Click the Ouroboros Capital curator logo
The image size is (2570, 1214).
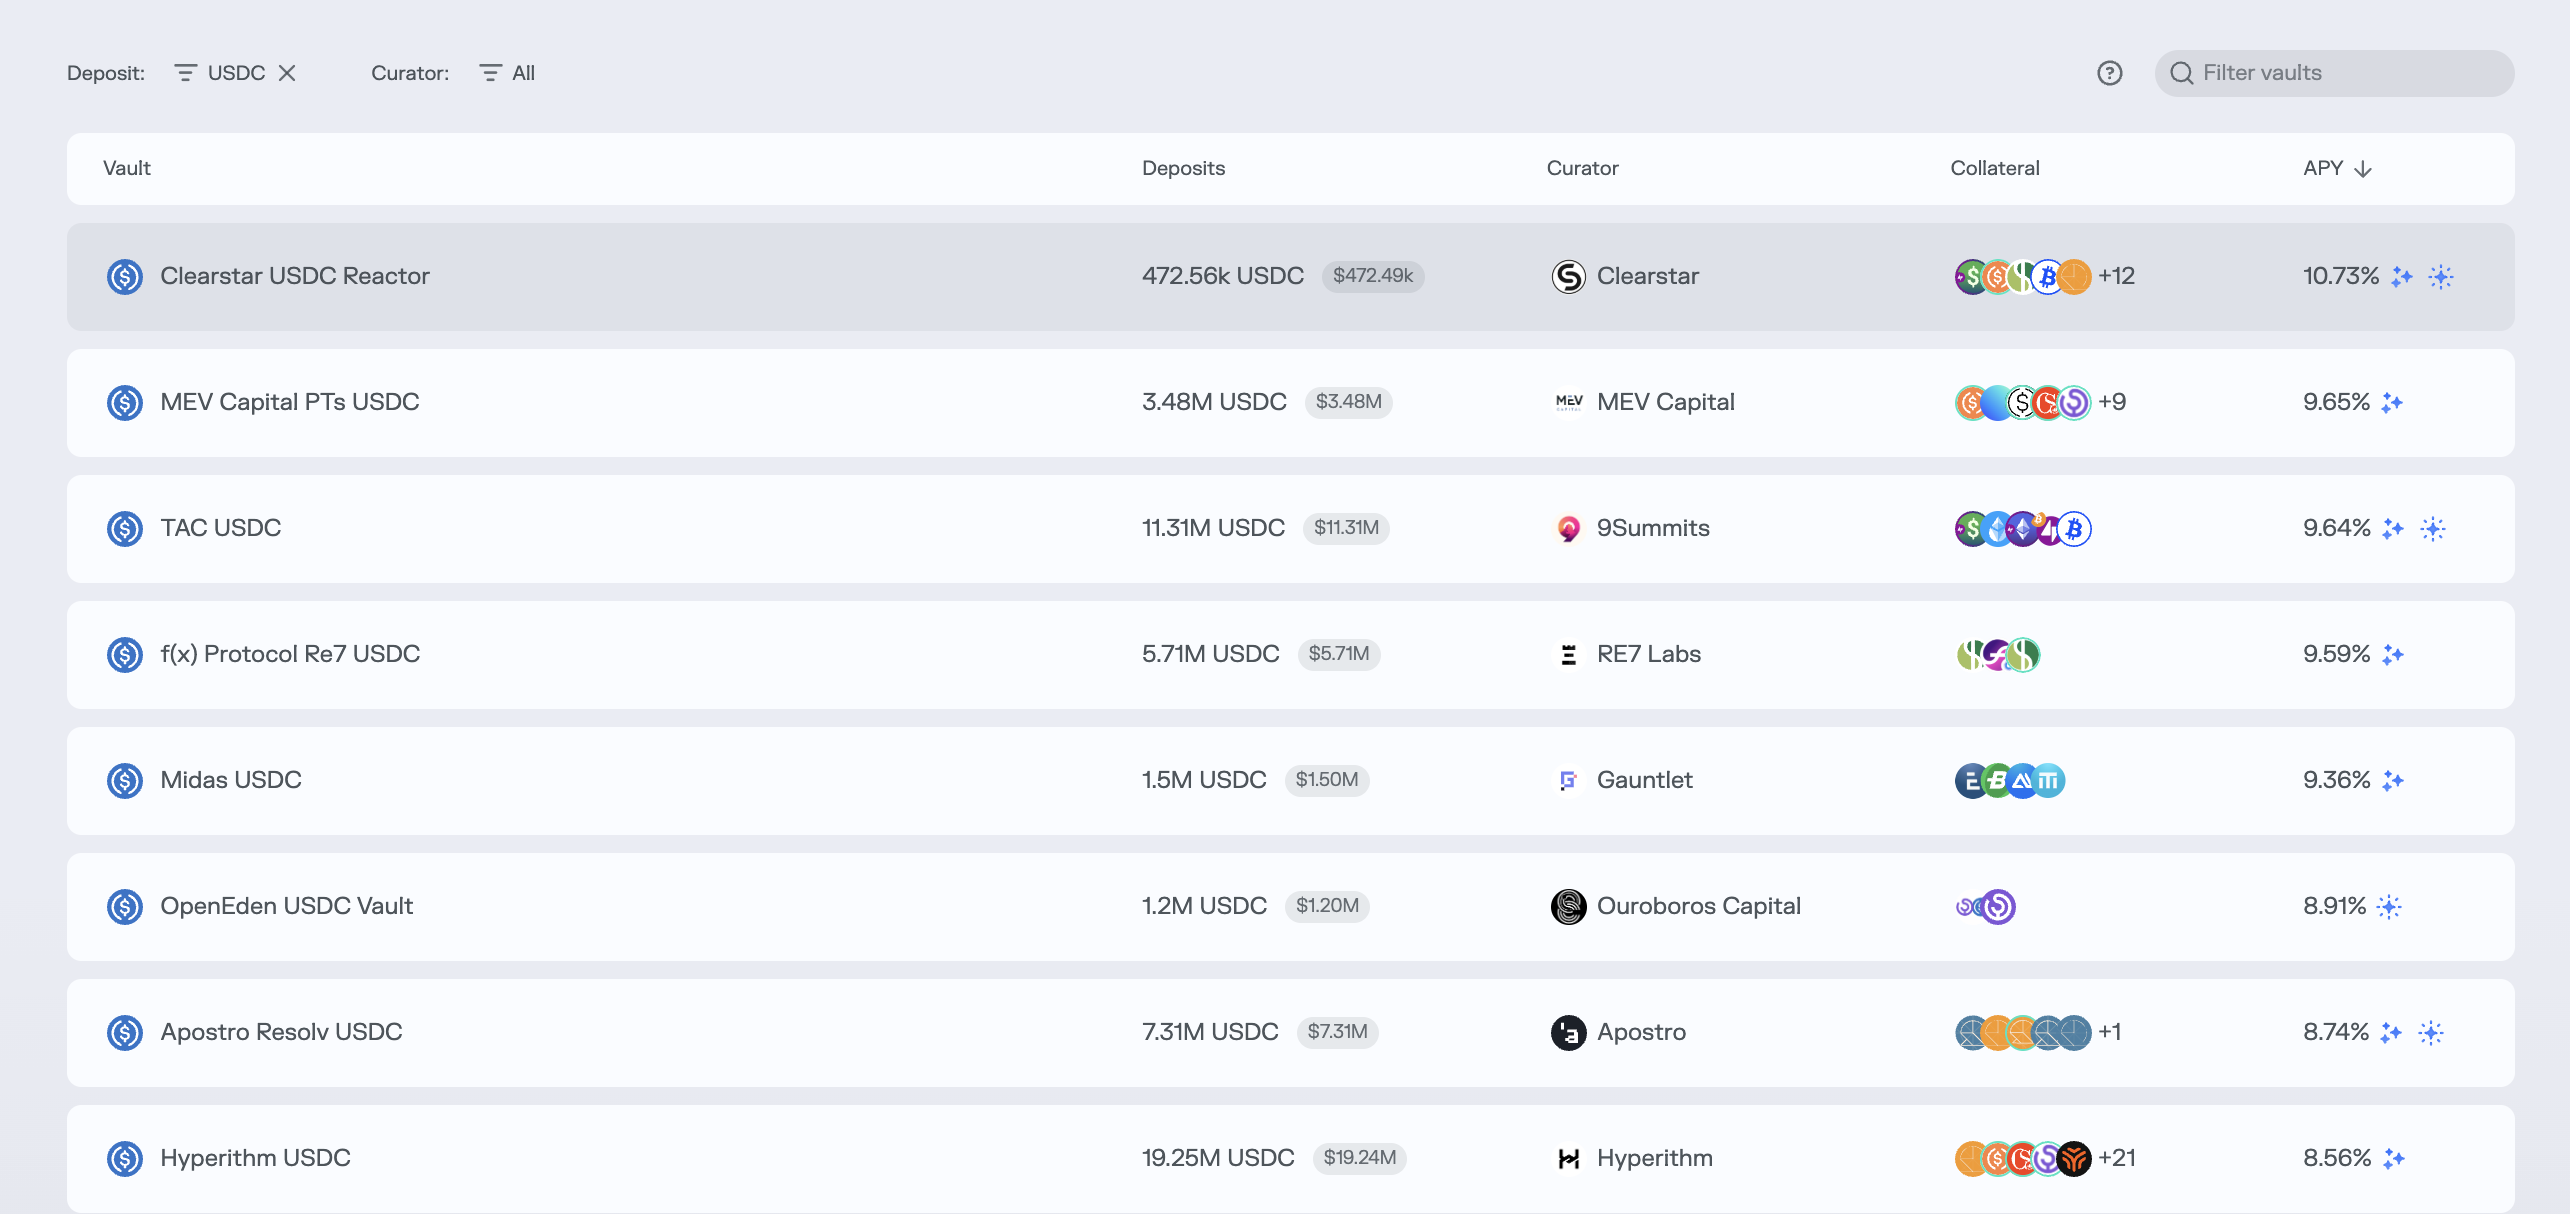click(1568, 906)
